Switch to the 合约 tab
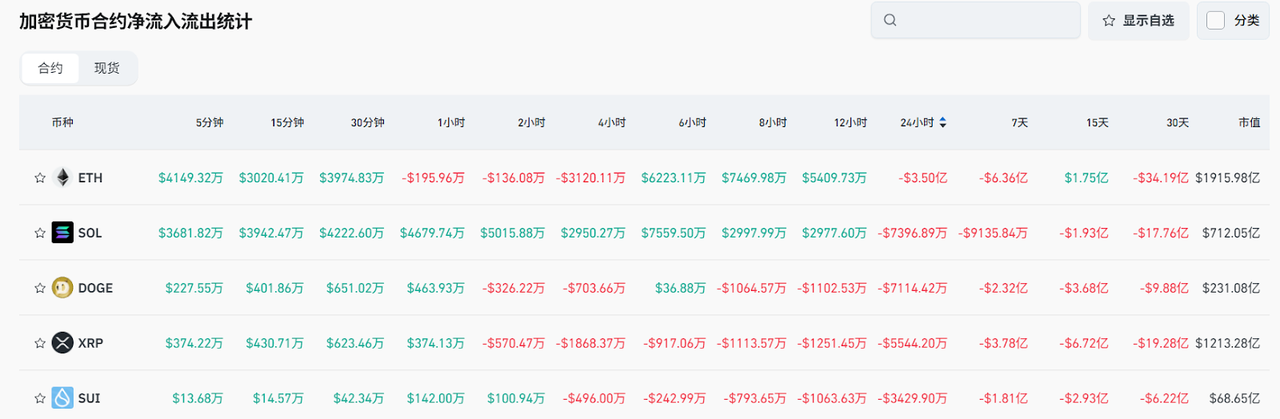The width and height of the screenshot is (1280, 419). click(51, 68)
